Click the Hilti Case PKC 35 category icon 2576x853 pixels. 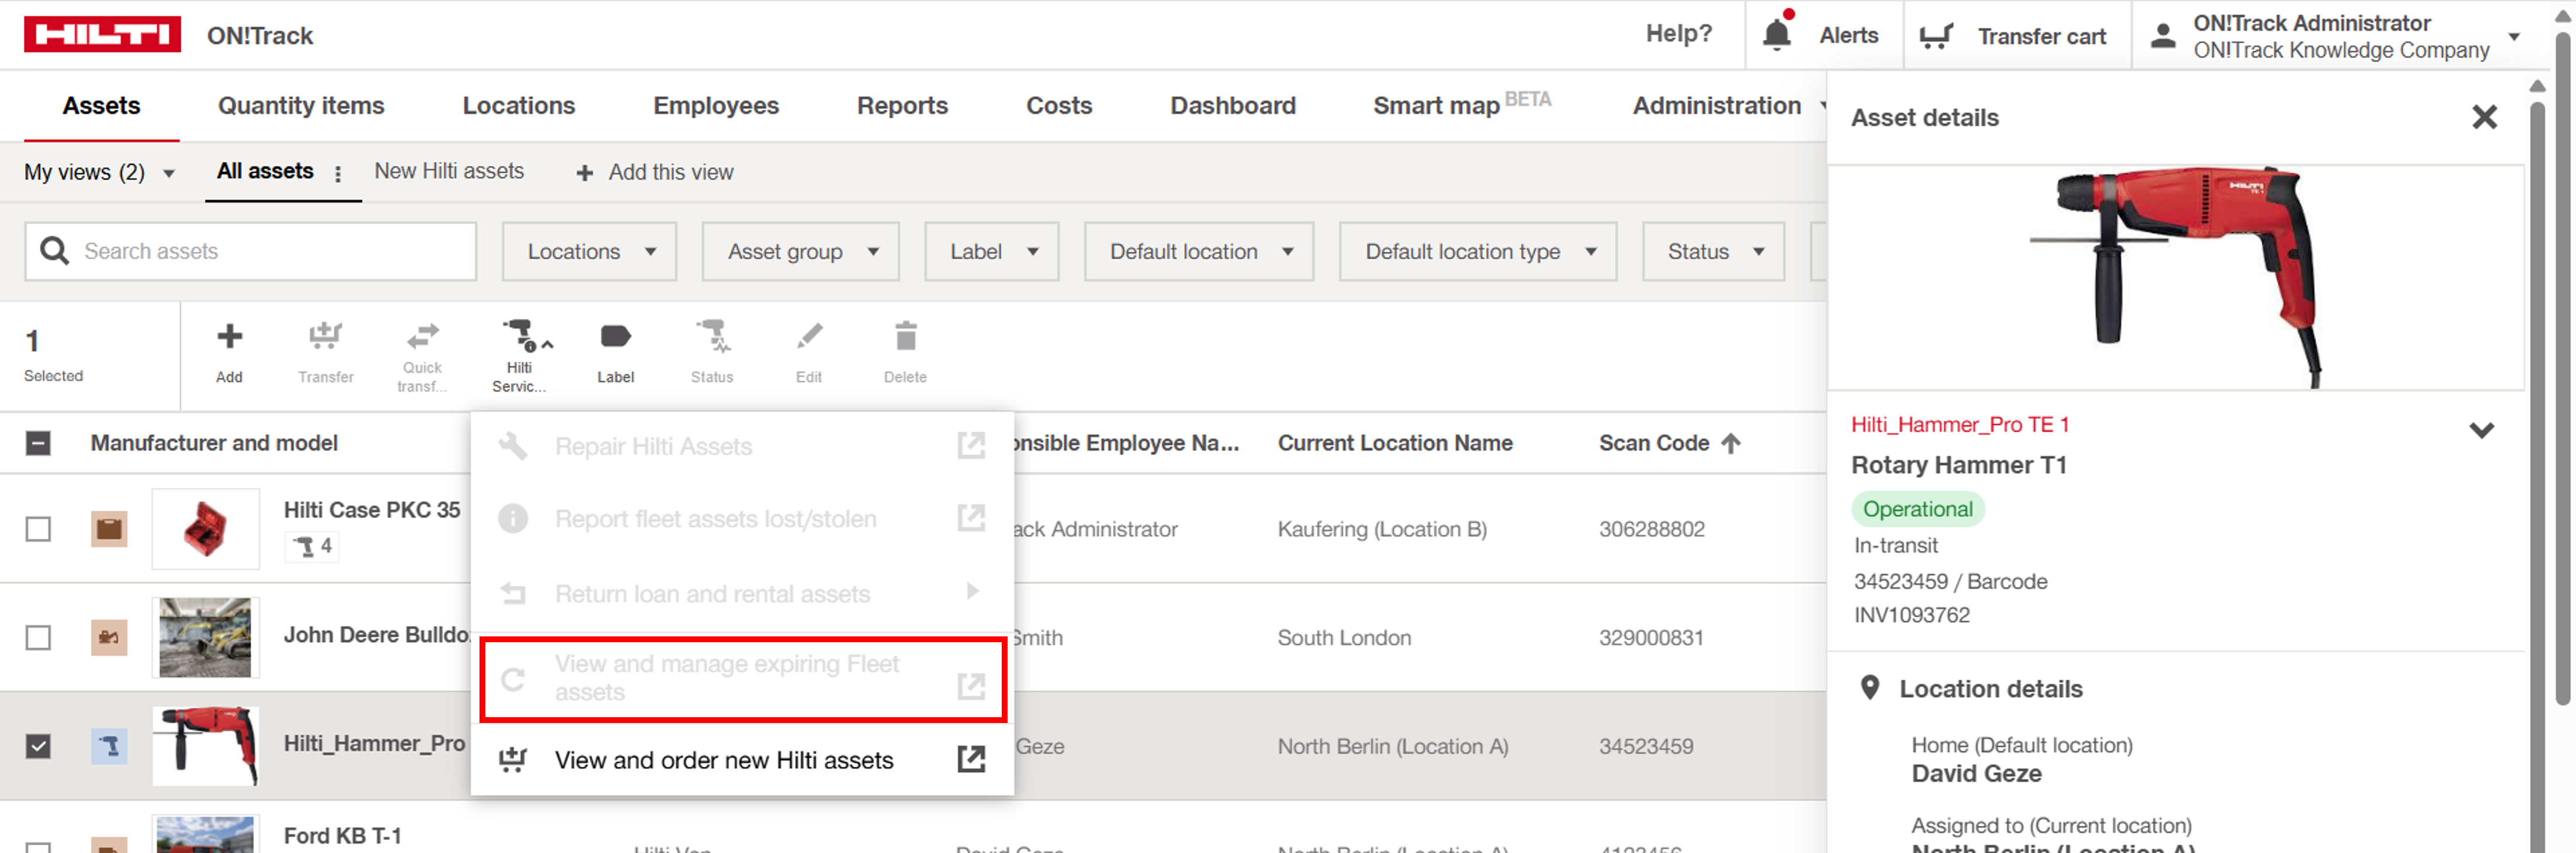[109, 528]
